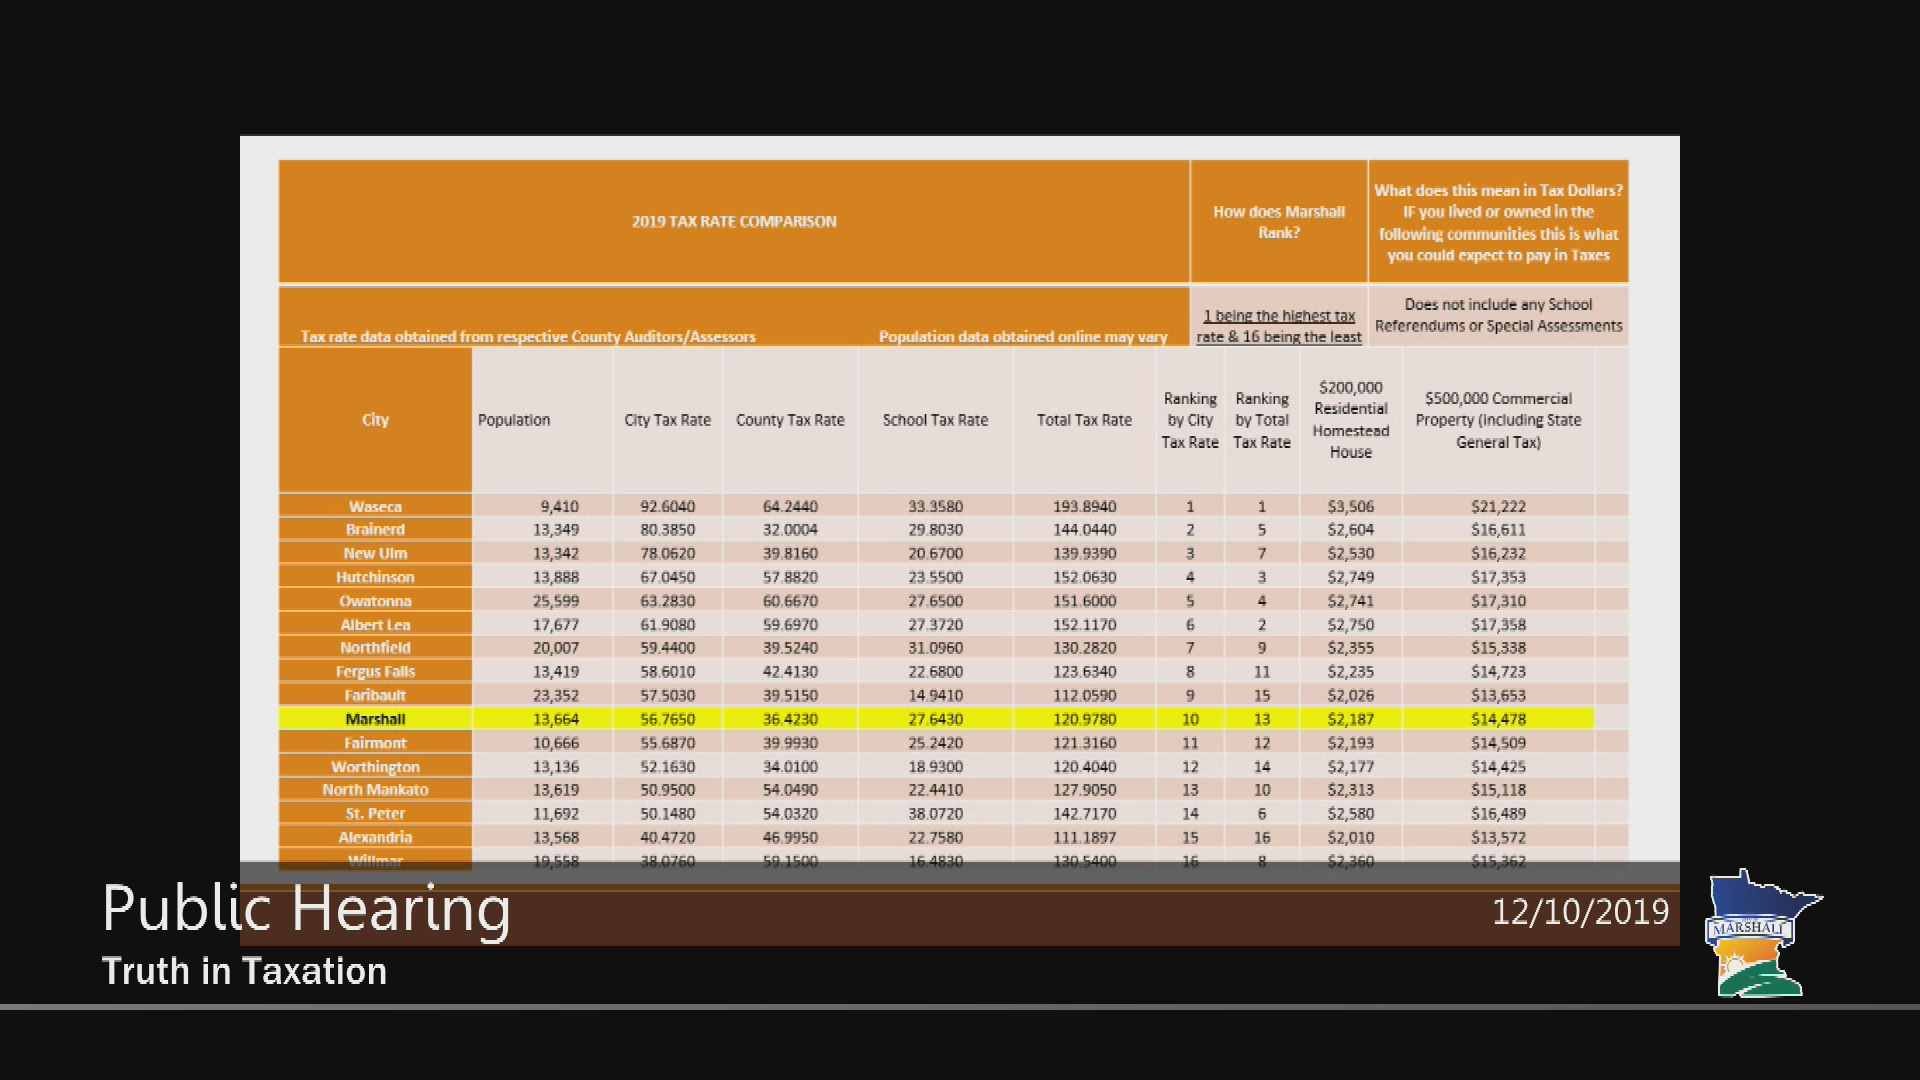This screenshot has height=1080, width=1920.
Task: Click Brainerd's city tax rate 80.3850
Action: click(667, 530)
